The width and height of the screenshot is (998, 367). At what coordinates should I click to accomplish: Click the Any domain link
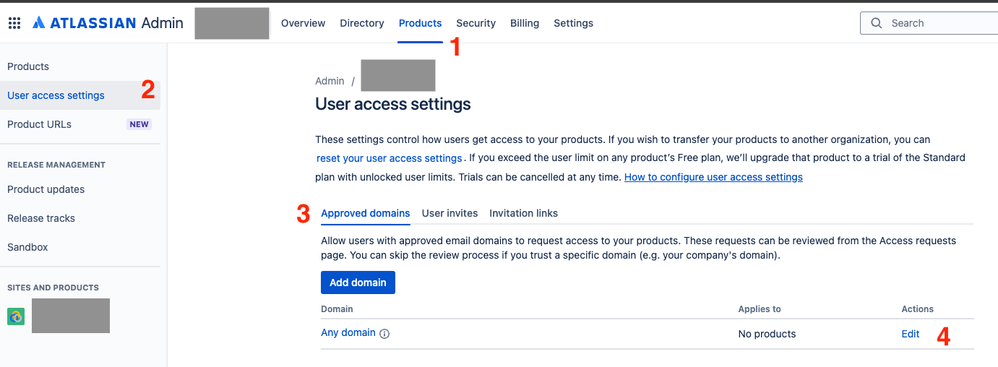348,333
